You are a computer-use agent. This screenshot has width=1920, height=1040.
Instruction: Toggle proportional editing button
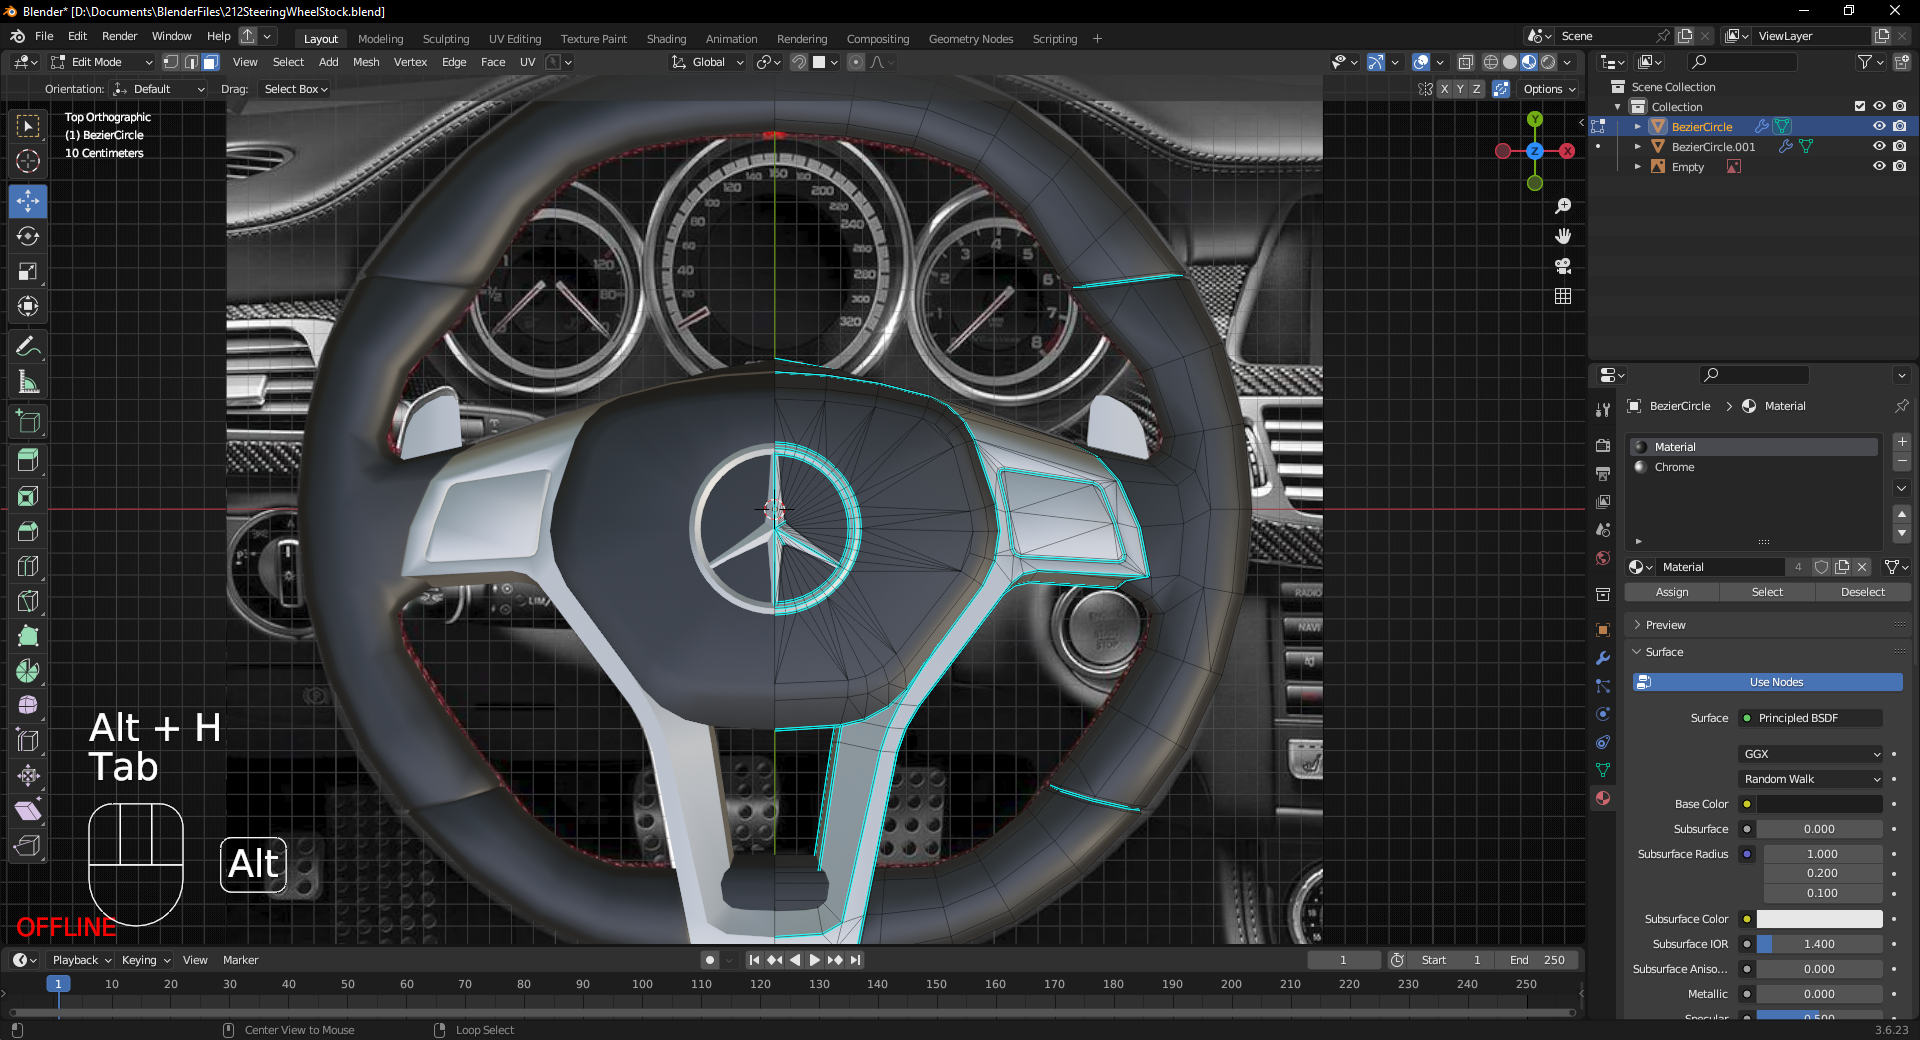point(856,62)
